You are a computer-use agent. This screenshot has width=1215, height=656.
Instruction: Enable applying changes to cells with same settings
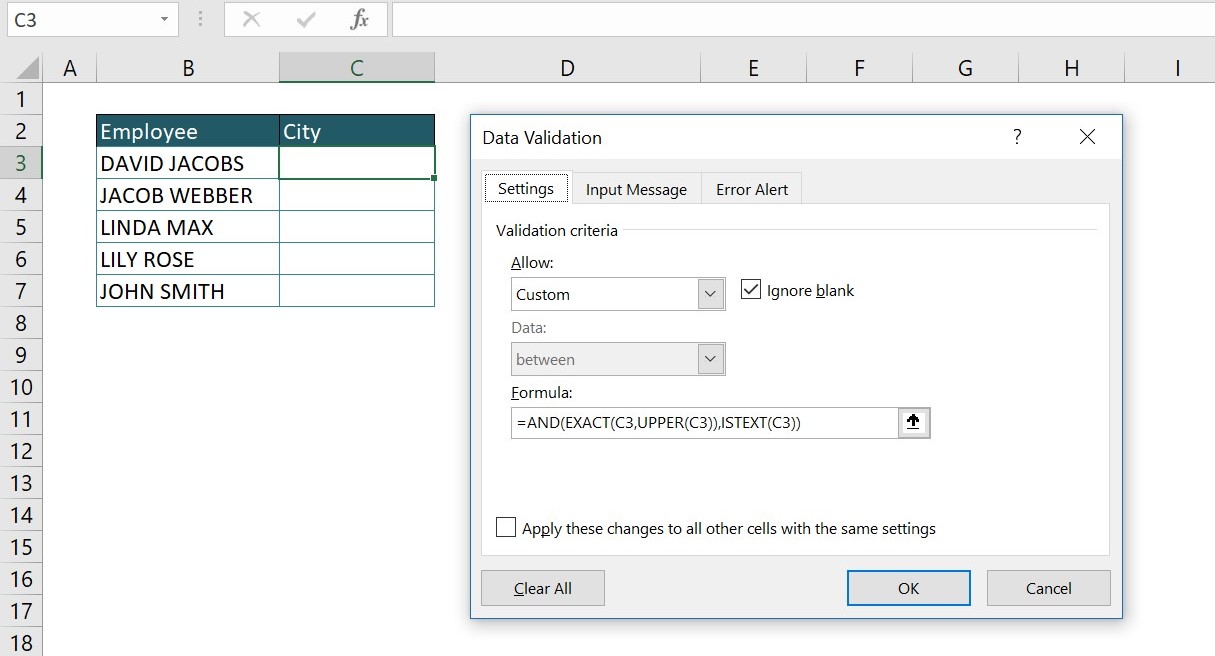click(x=505, y=527)
